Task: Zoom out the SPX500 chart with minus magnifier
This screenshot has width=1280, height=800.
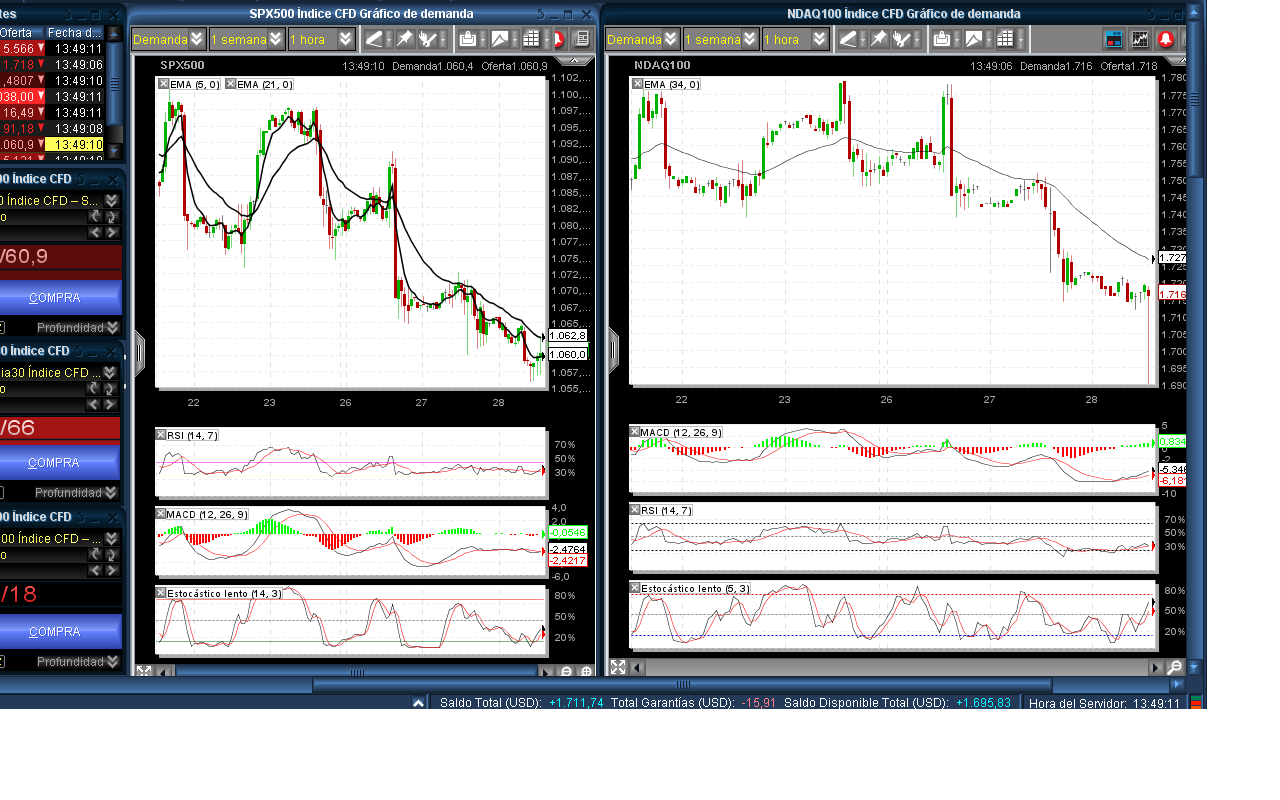Action: coord(567,672)
